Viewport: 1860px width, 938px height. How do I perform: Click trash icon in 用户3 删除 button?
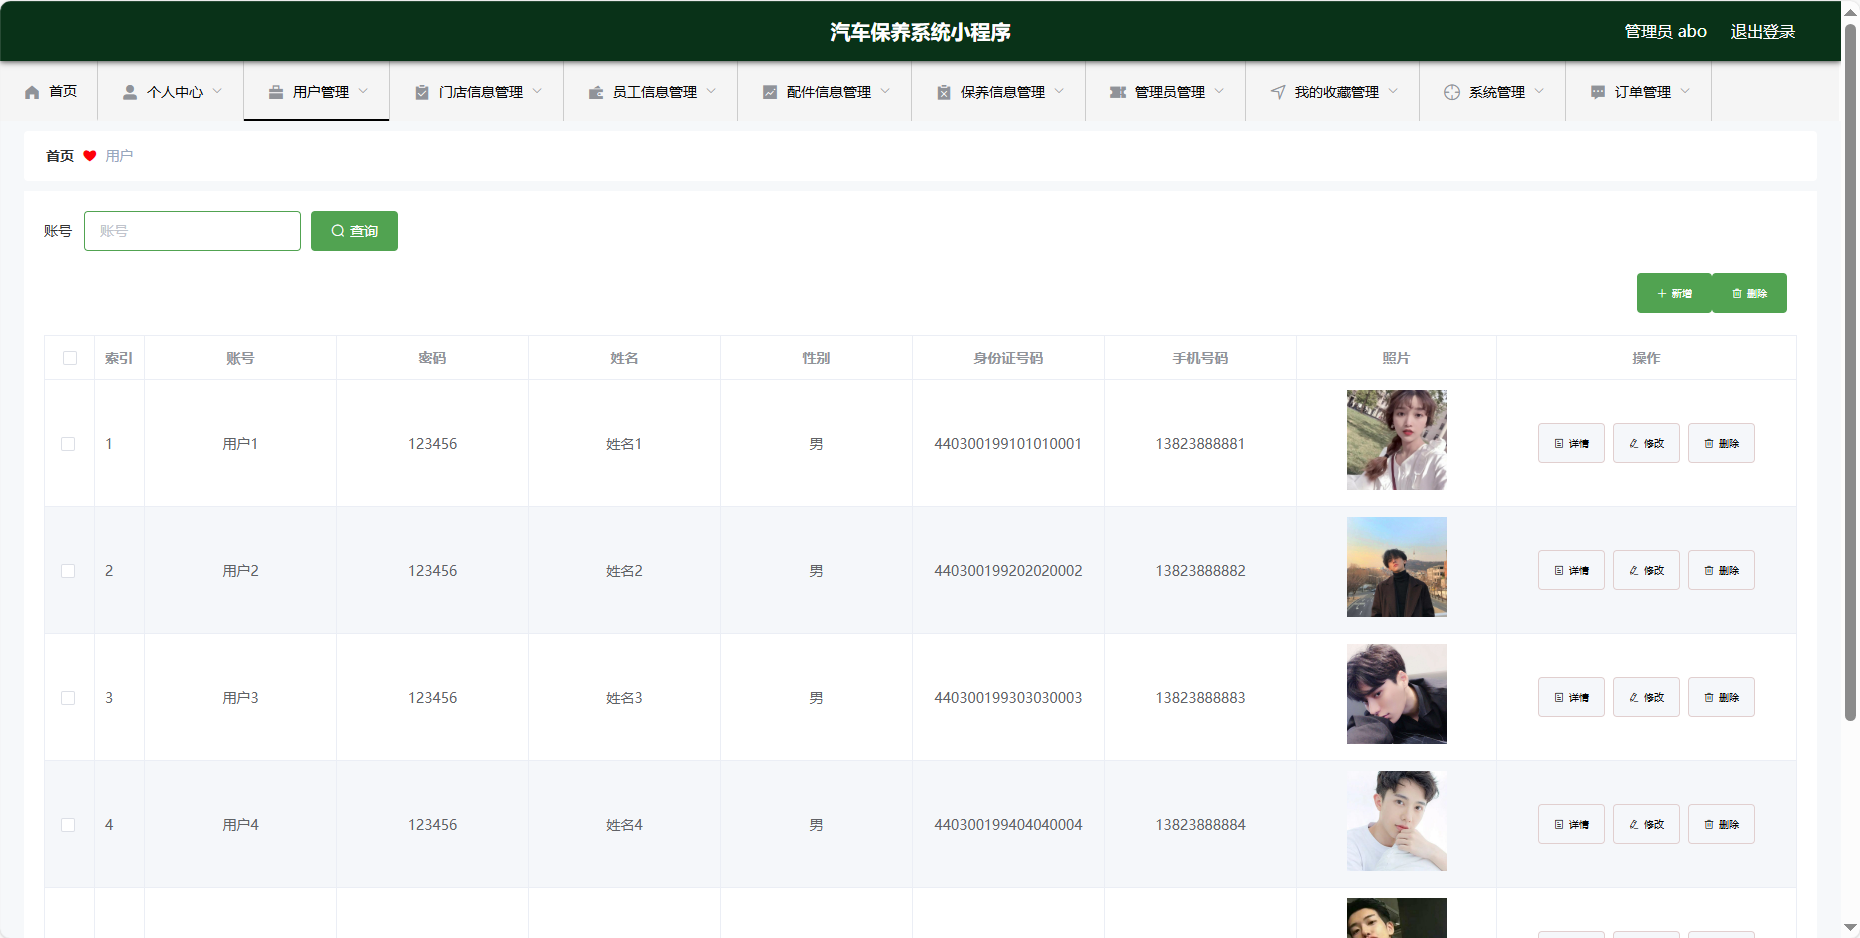tap(1709, 698)
